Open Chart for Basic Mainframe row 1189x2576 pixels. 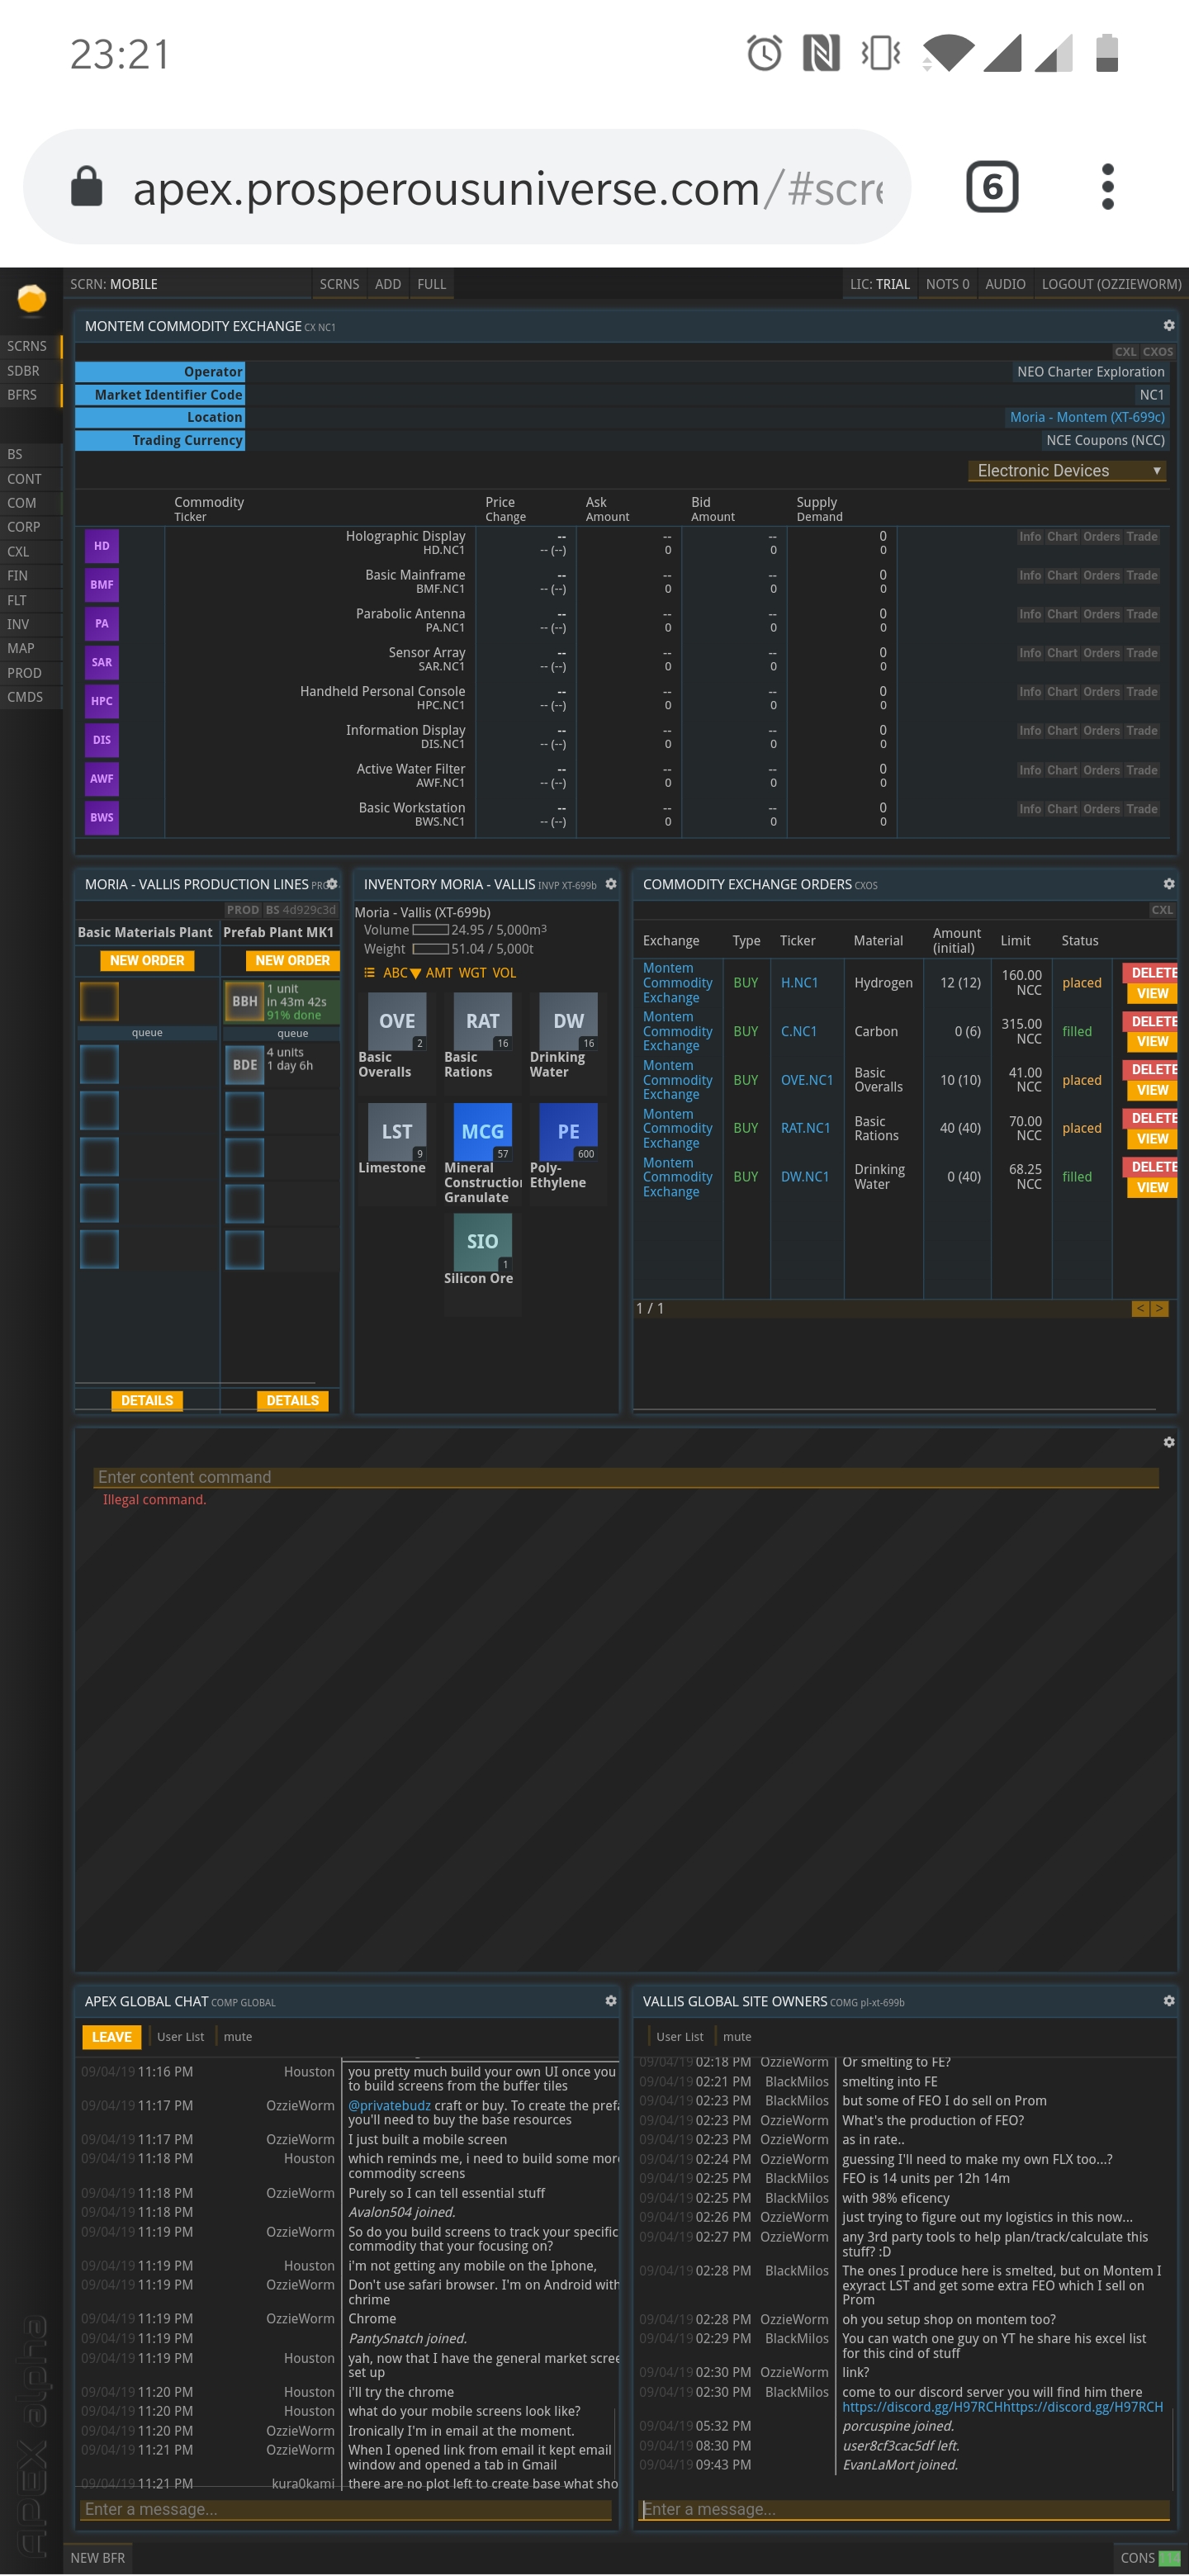click(1062, 576)
